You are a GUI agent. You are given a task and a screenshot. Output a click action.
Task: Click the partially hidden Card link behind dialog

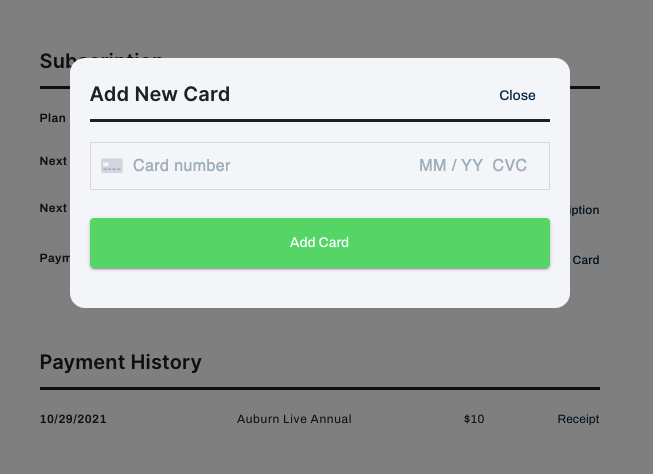click(x=585, y=260)
